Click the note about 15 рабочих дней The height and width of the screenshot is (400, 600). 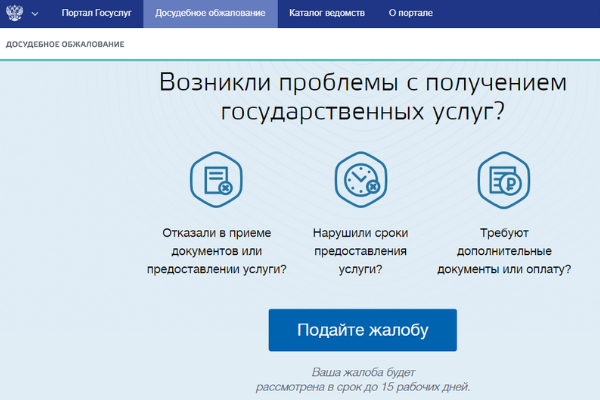pos(363,380)
